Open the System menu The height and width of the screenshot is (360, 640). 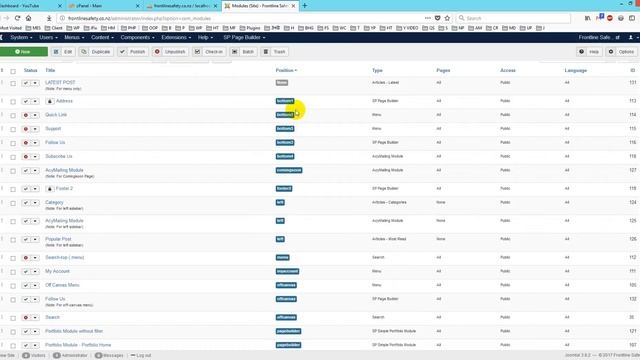point(21,37)
